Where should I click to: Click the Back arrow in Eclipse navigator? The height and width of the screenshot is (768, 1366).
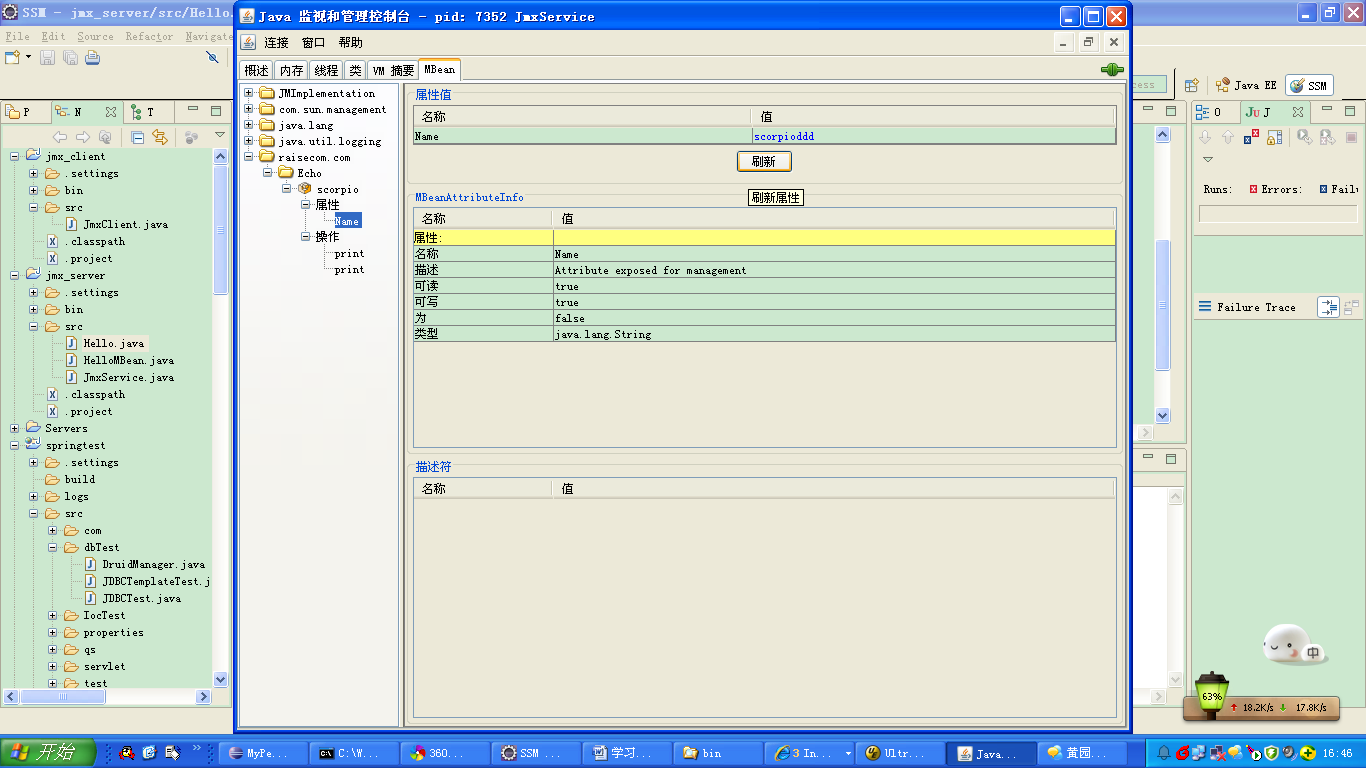pos(60,137)
